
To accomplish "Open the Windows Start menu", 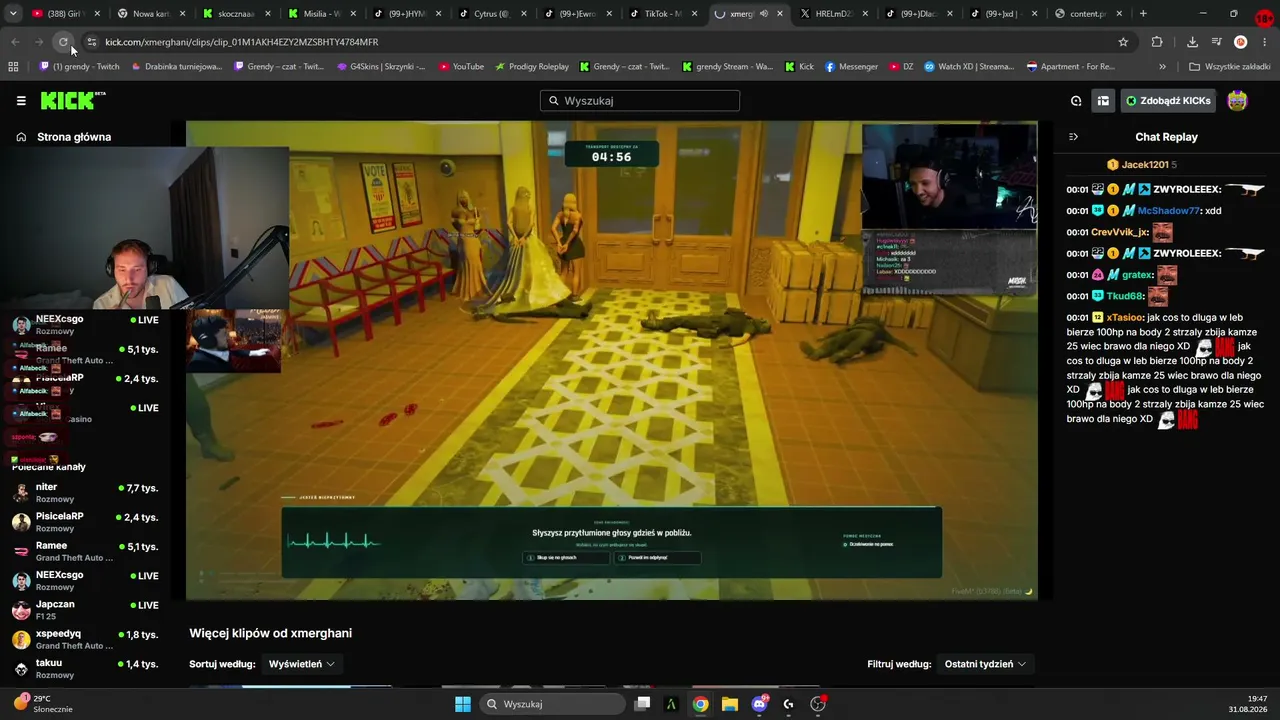I will [x=463, y=704].
